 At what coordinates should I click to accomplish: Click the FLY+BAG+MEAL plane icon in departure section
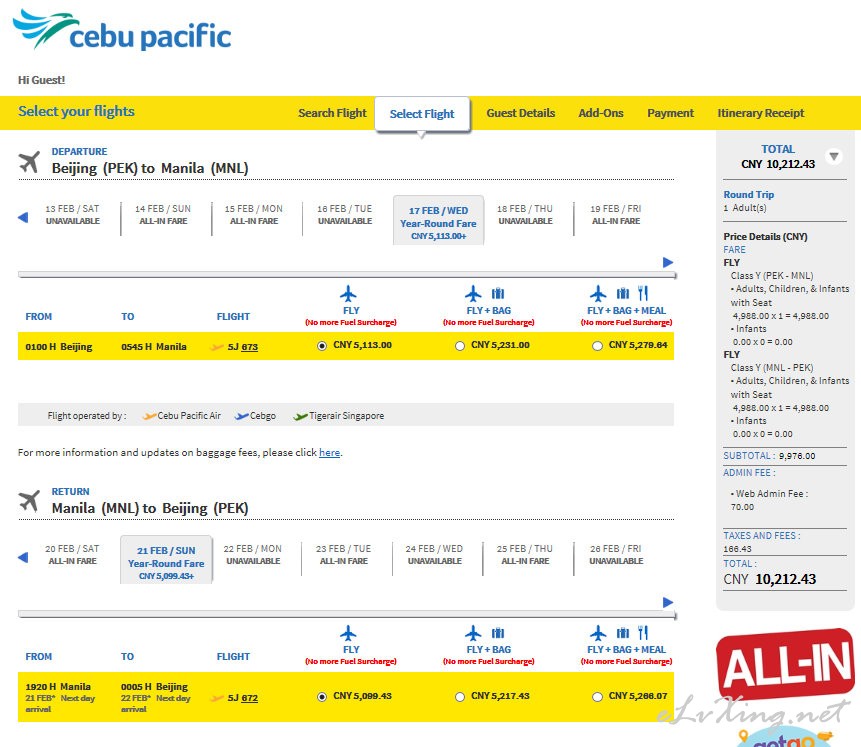(599, 294)
